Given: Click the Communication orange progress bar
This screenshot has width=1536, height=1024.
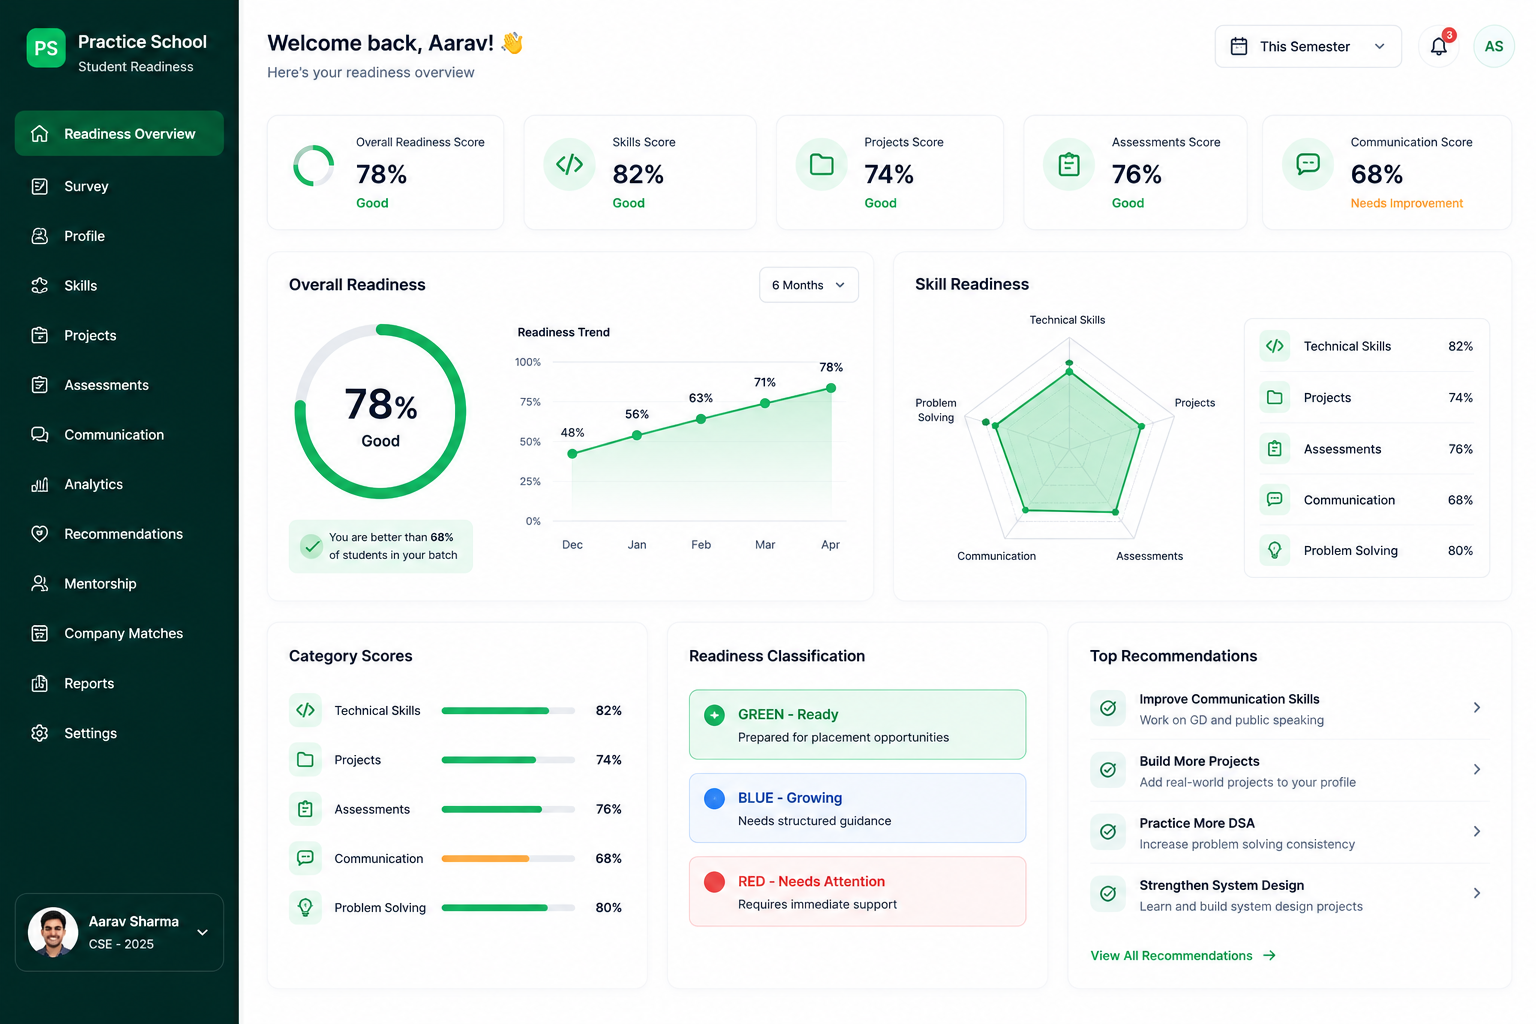Looking at the screenshot, I should [485, 859].
